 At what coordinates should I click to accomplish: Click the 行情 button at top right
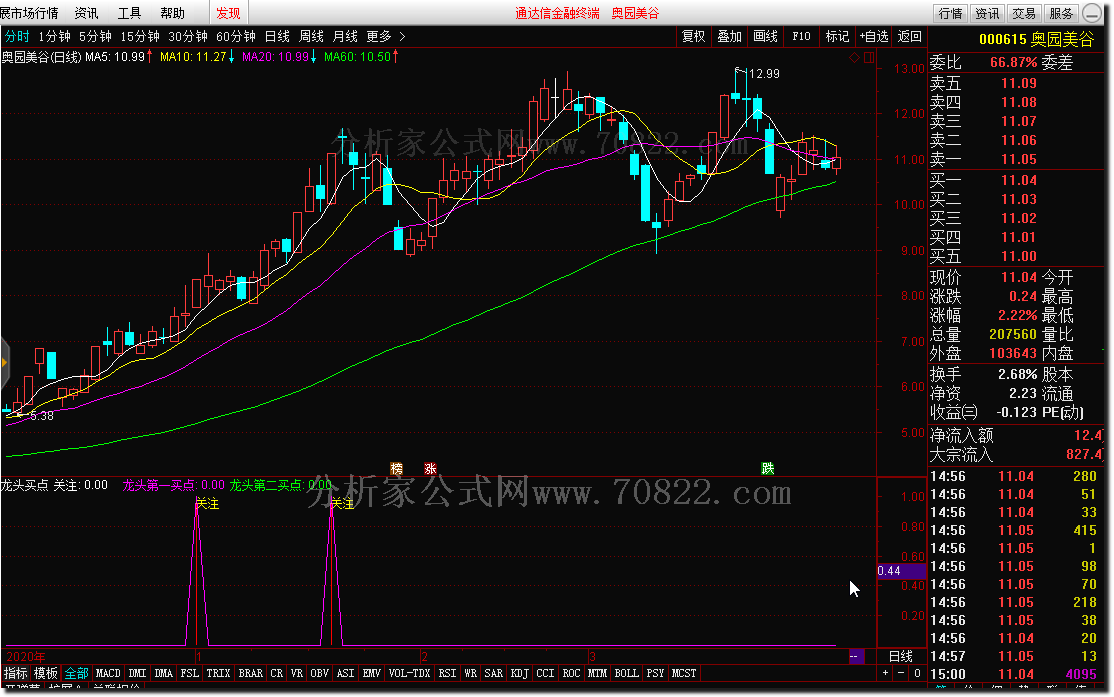951,13
